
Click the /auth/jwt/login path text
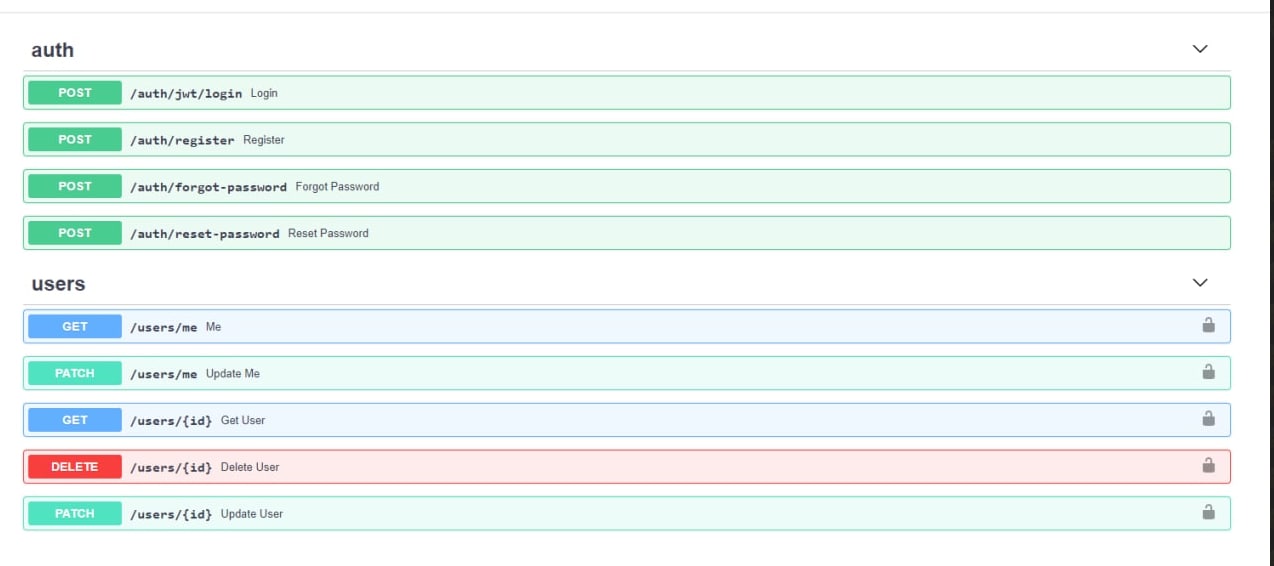tap(186, 94)
